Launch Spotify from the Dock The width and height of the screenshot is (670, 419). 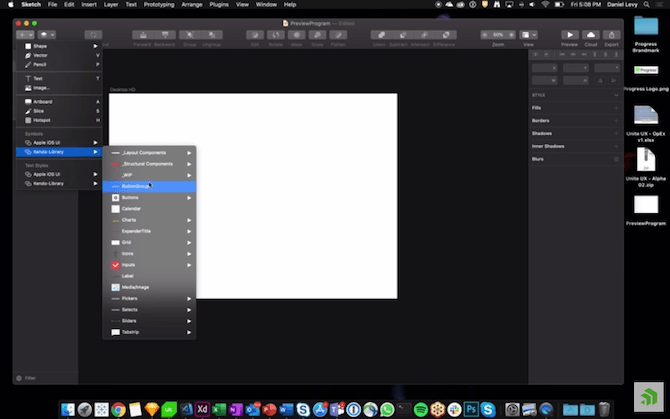click(x=420, y=409)
